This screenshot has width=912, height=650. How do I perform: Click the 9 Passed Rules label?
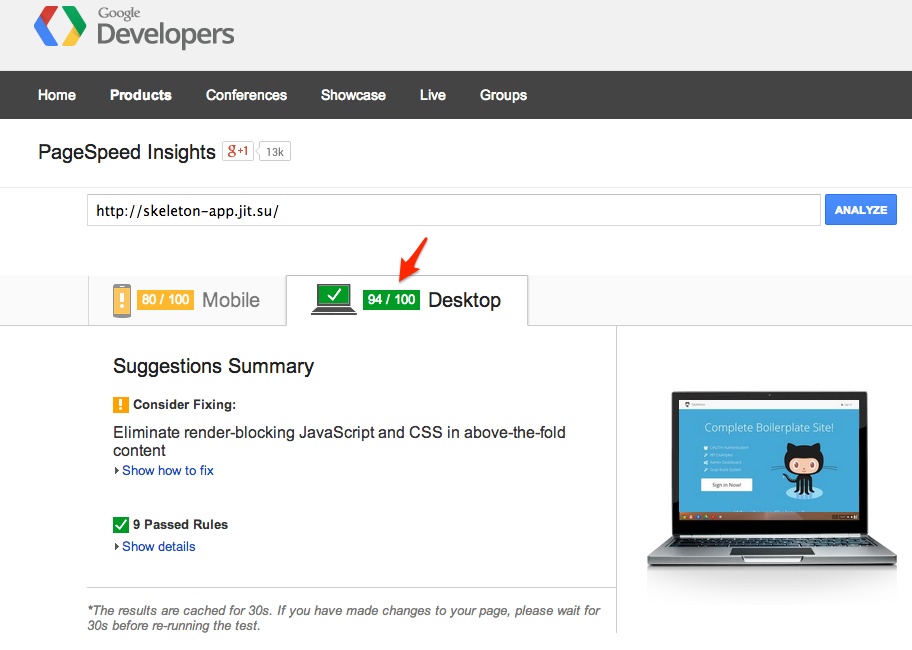[x=180, y=524]
